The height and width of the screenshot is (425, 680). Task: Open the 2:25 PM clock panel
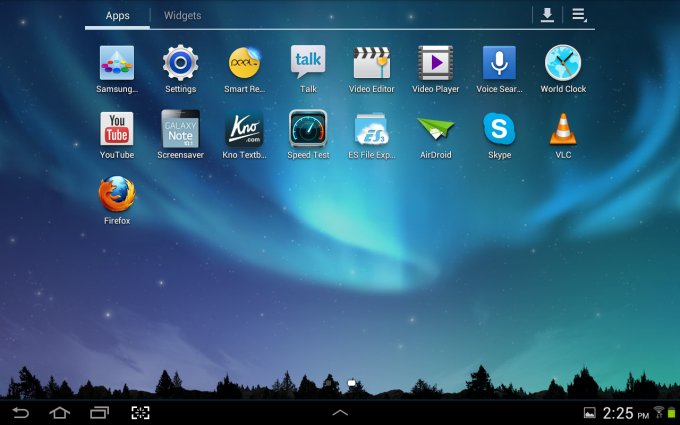pyautogui.click(x=625, y=413)
